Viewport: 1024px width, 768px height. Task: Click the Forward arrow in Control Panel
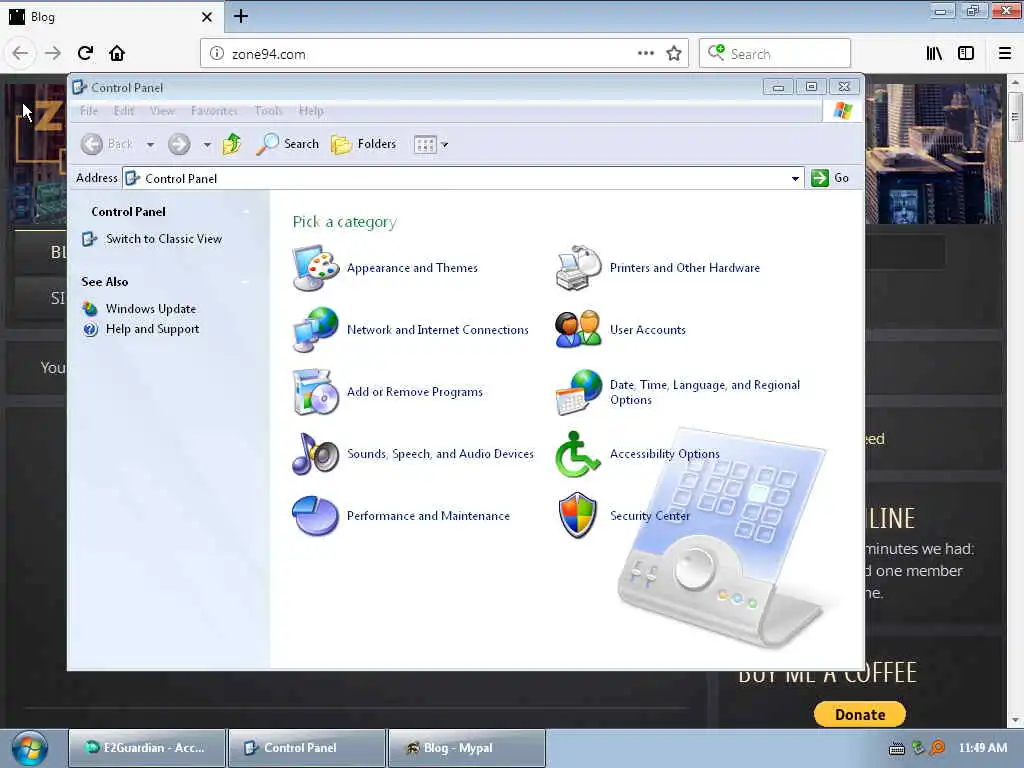tap(179, 144)
